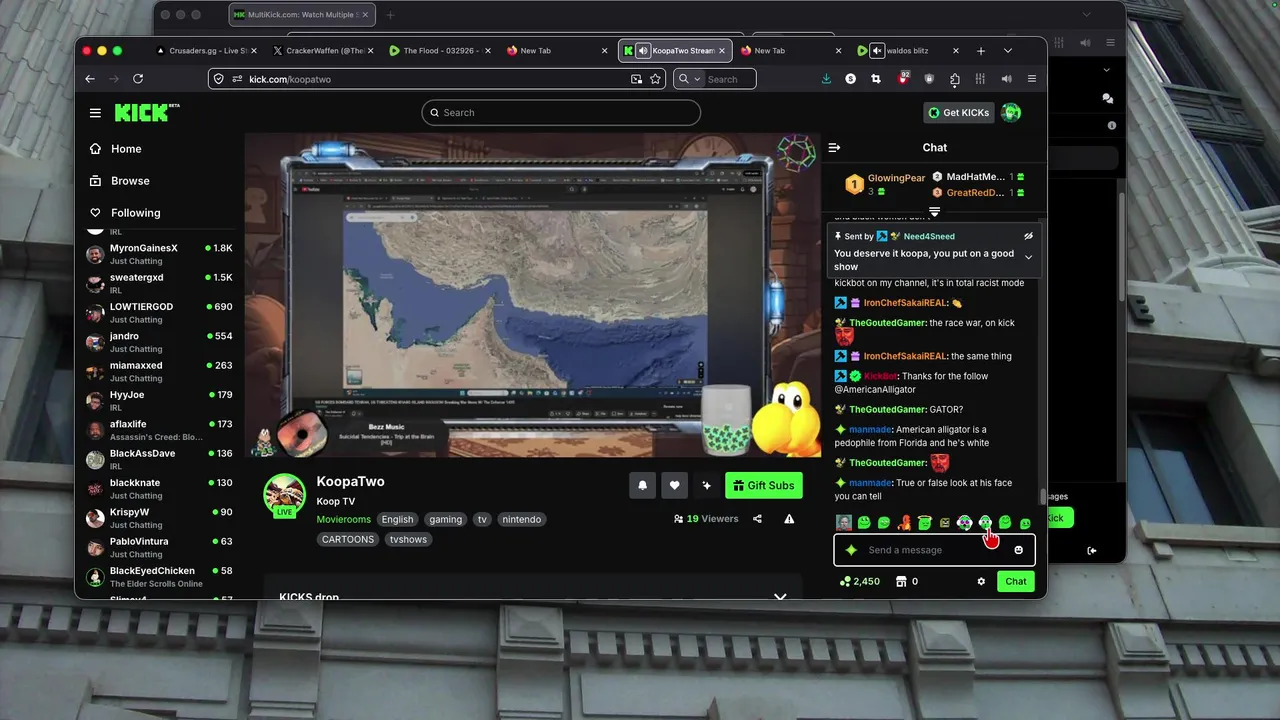Open chat settings gear icon
Viewport: 1280px width, 720px height.
(x=981, y=581)
